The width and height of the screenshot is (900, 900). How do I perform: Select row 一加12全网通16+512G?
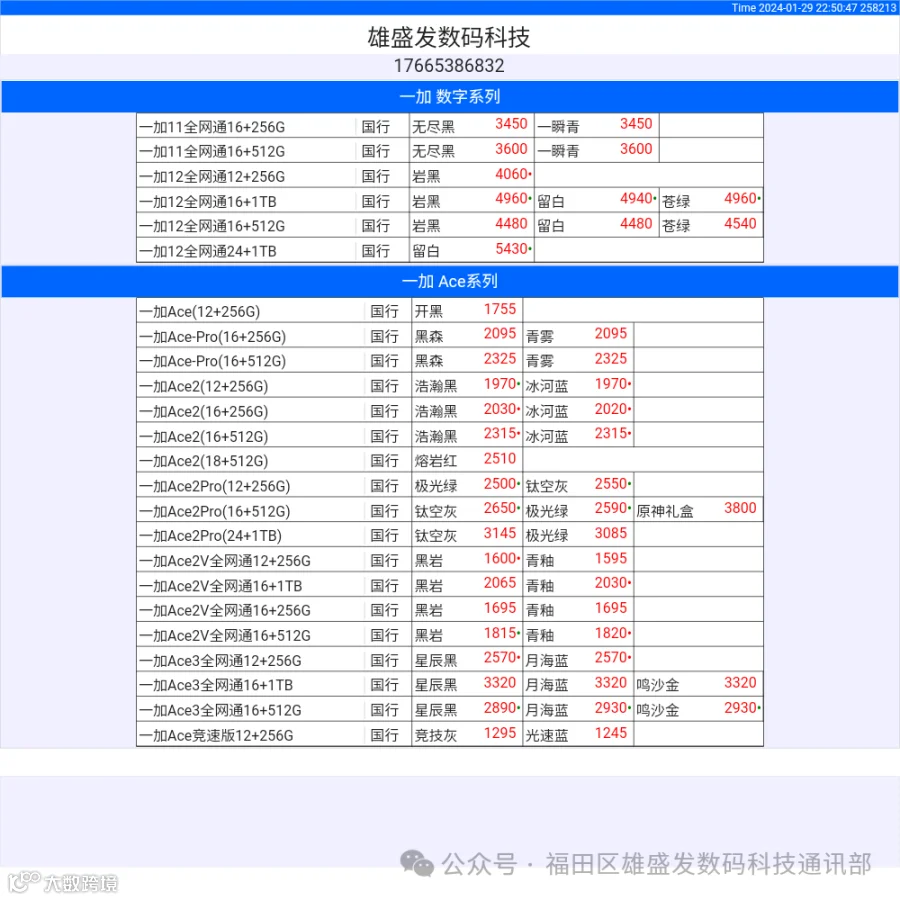tap(450, 226)
